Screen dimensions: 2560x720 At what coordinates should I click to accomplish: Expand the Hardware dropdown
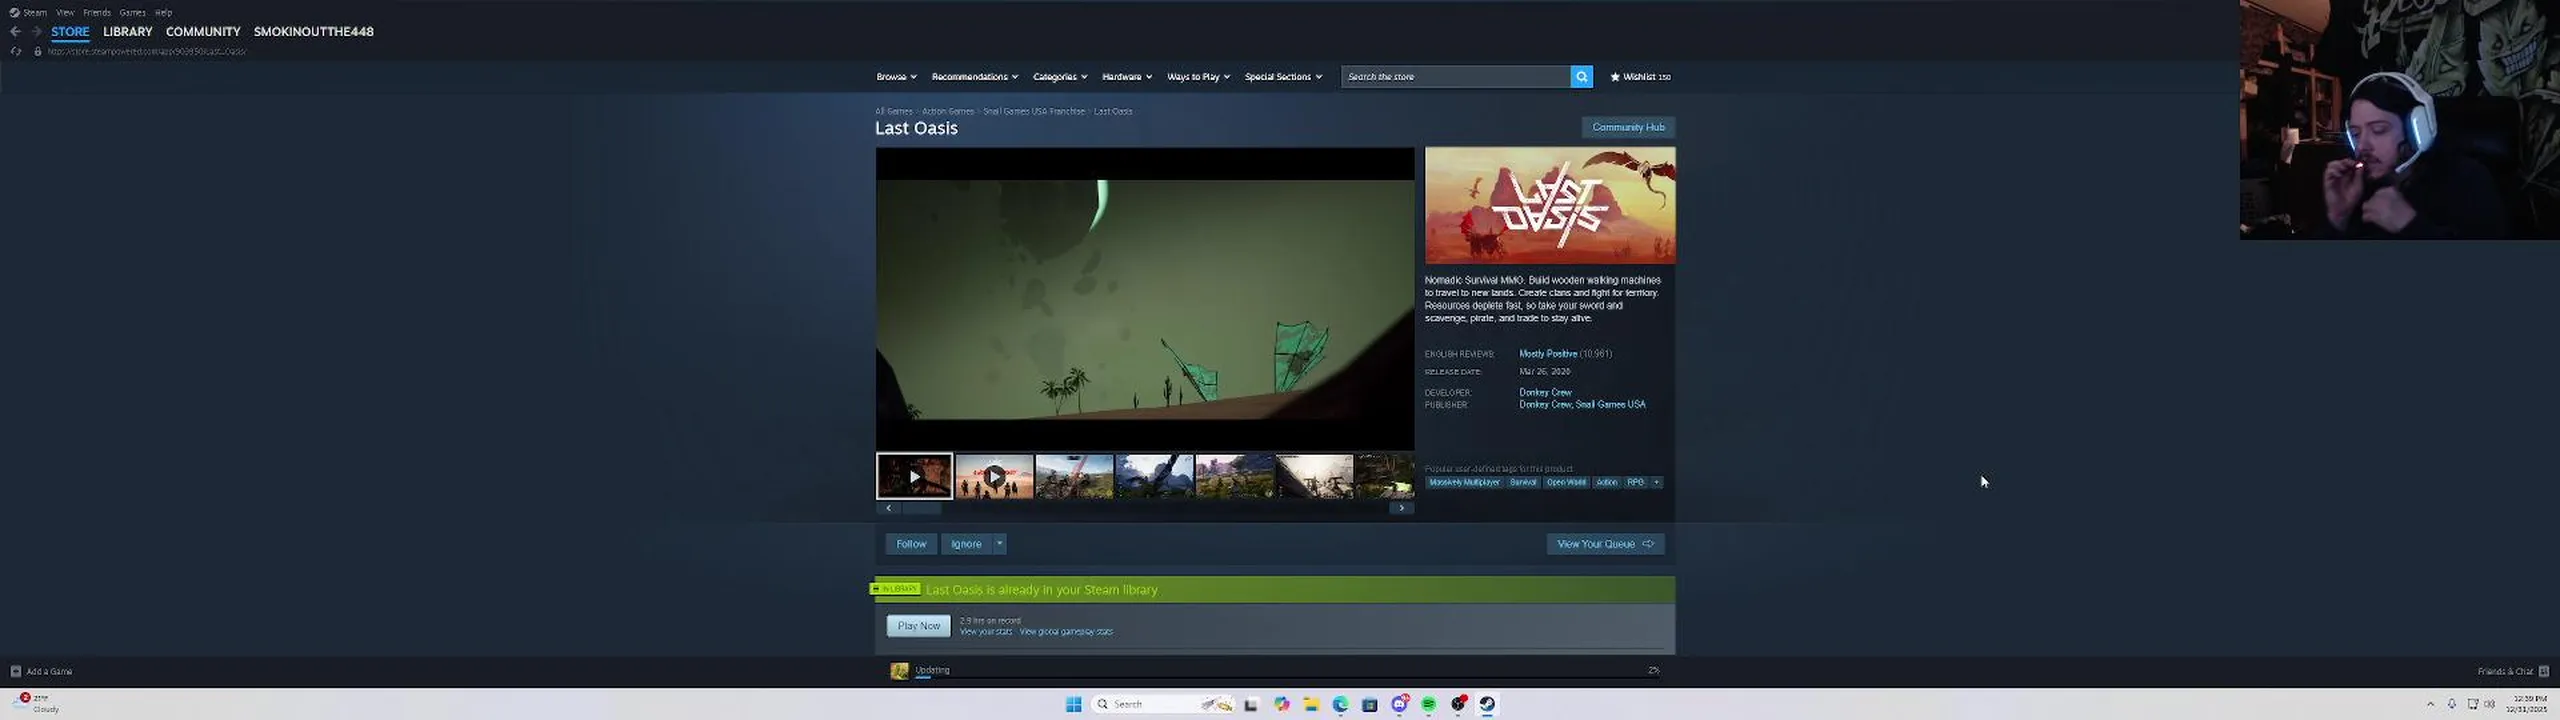coord(1127,77)
